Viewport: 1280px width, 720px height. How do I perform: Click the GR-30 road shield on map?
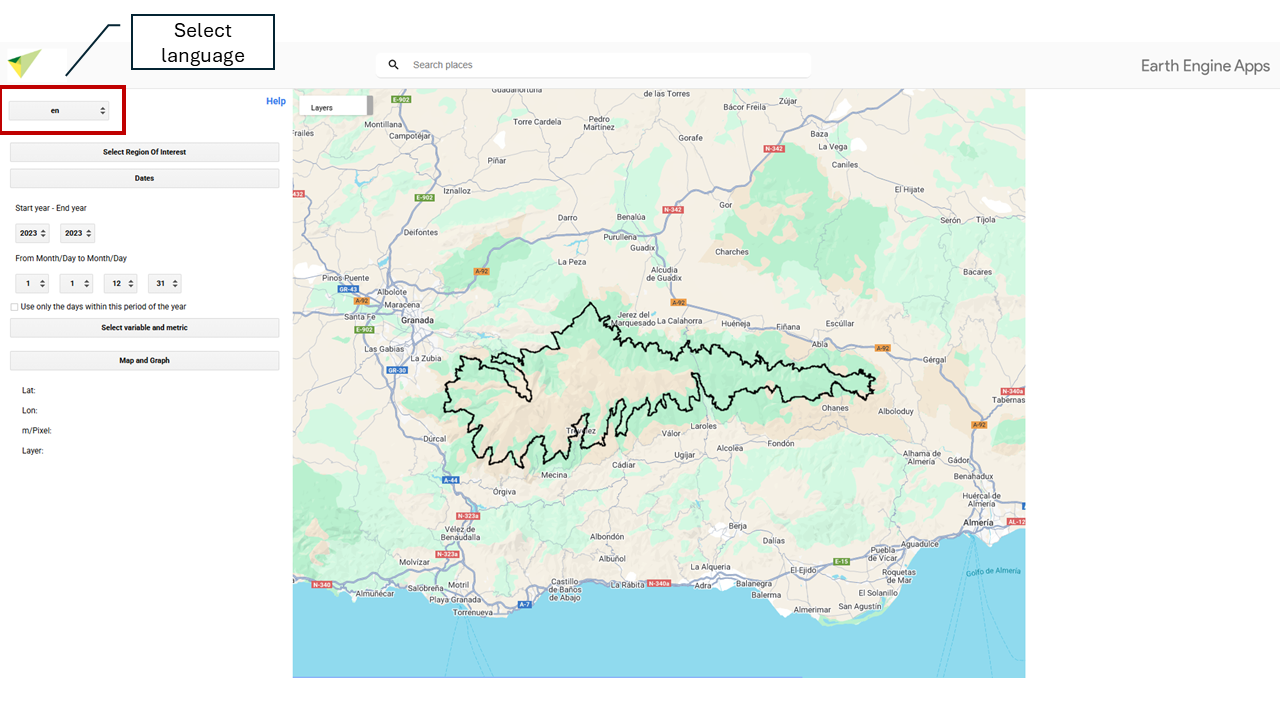point(397,370)
